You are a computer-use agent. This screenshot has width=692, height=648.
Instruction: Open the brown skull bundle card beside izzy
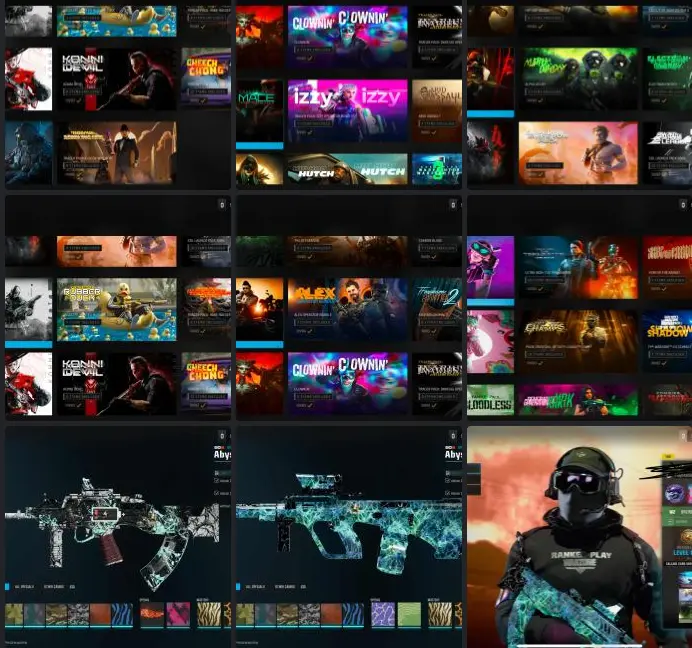pos(437,111)
